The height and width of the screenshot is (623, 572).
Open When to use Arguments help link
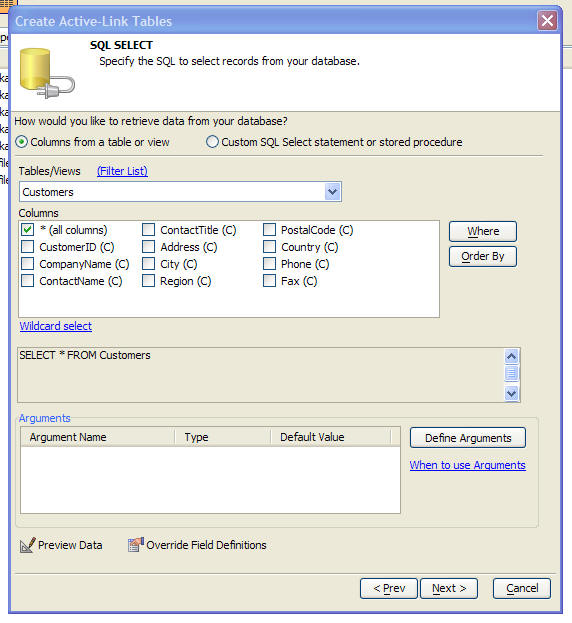[x=468, y=465]
